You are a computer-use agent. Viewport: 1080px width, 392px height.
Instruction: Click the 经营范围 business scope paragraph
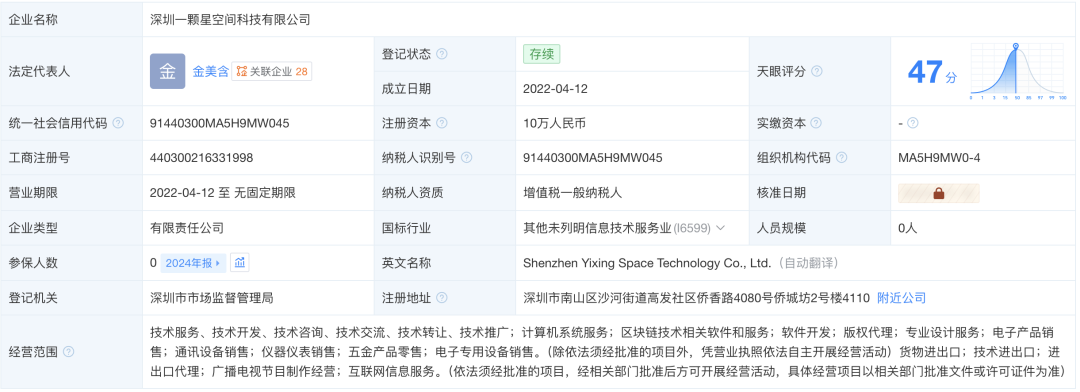click(x=608, y=351)
